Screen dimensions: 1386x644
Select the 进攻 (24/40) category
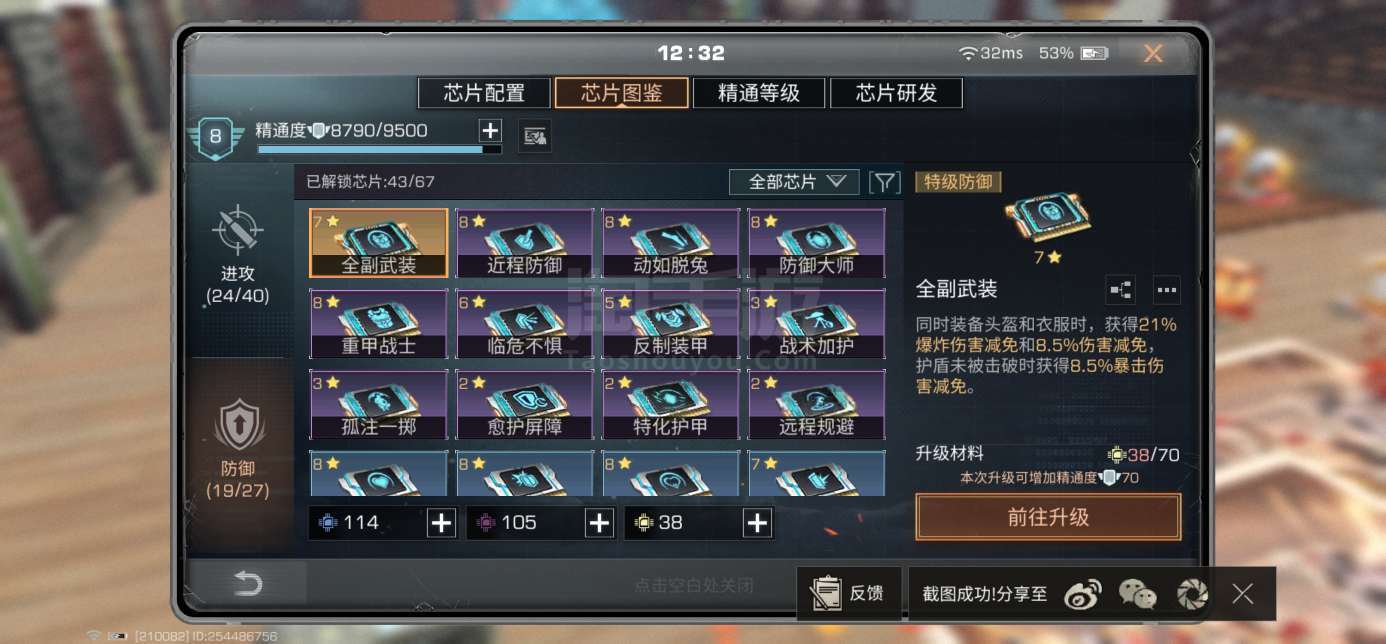238,255
